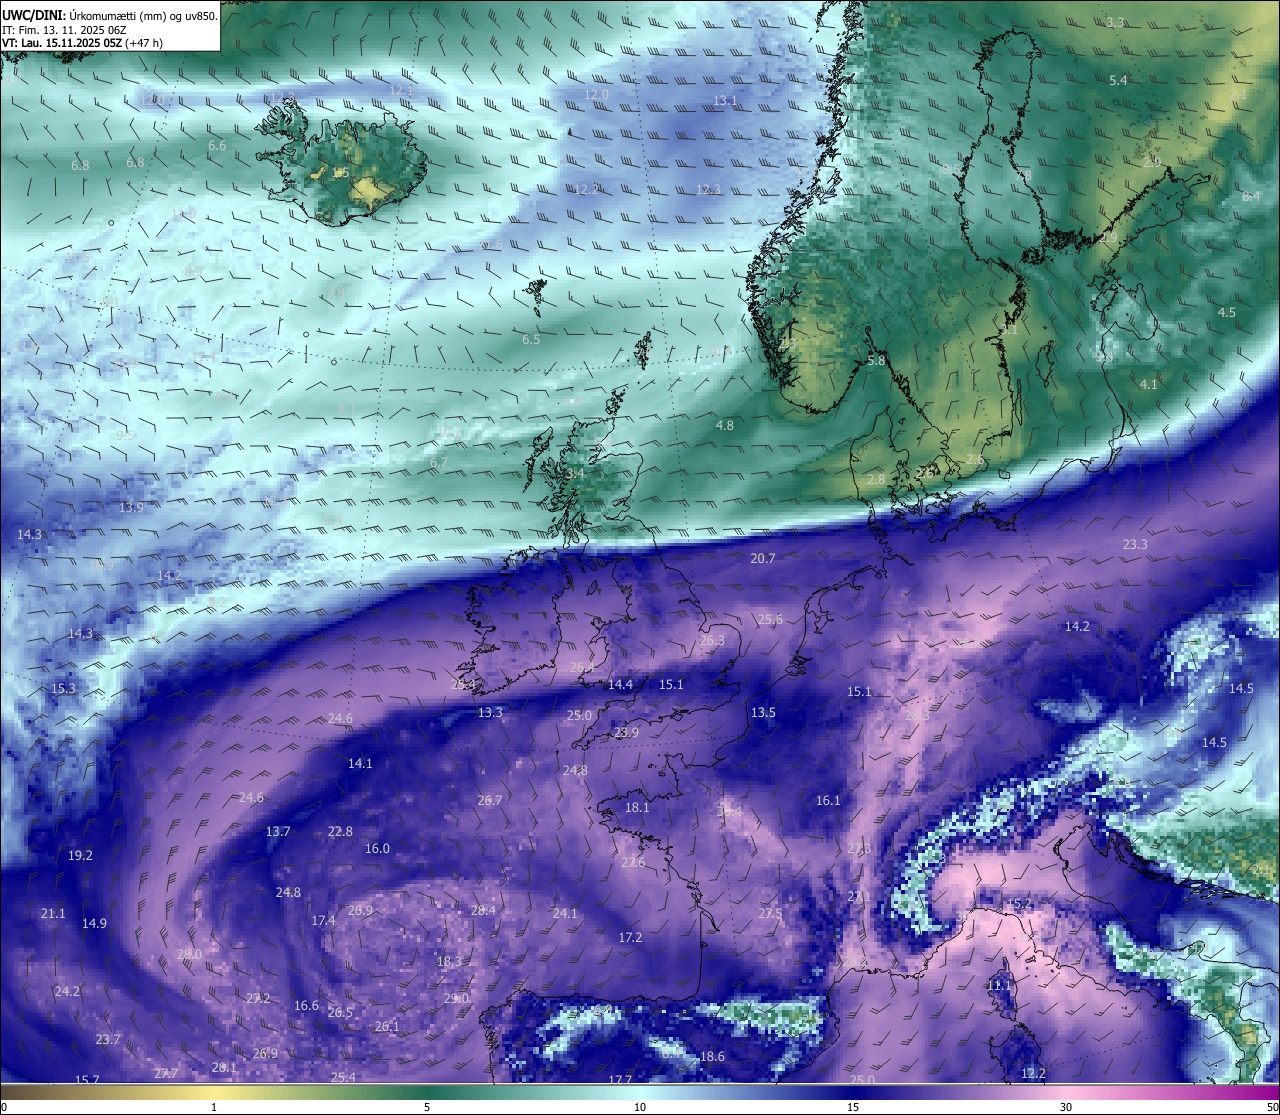Click the 14.9 value on the map
1280x1115 pixels.
94,923
